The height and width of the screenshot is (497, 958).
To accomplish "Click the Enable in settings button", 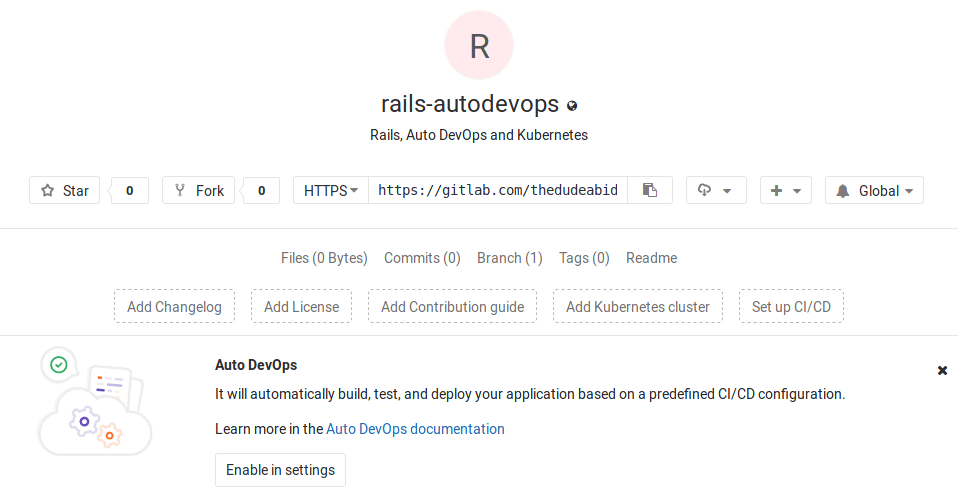I will 280,470.
